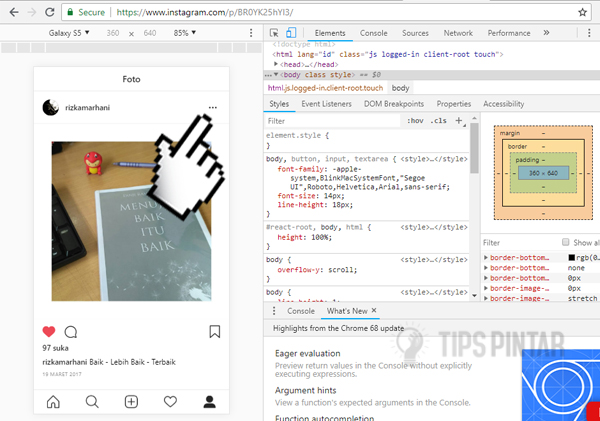Open comments with the speech bubble icon
Viewport: 600px width, 421px height.
(x=71, y=332)
